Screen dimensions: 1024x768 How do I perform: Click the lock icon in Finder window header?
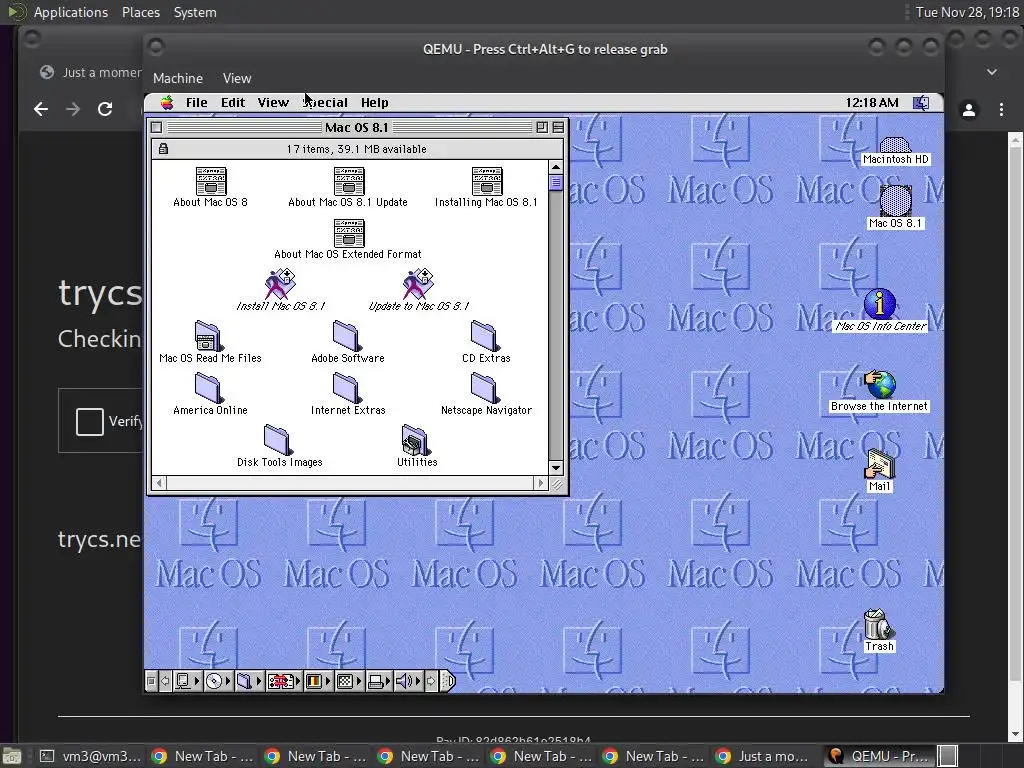163,149
